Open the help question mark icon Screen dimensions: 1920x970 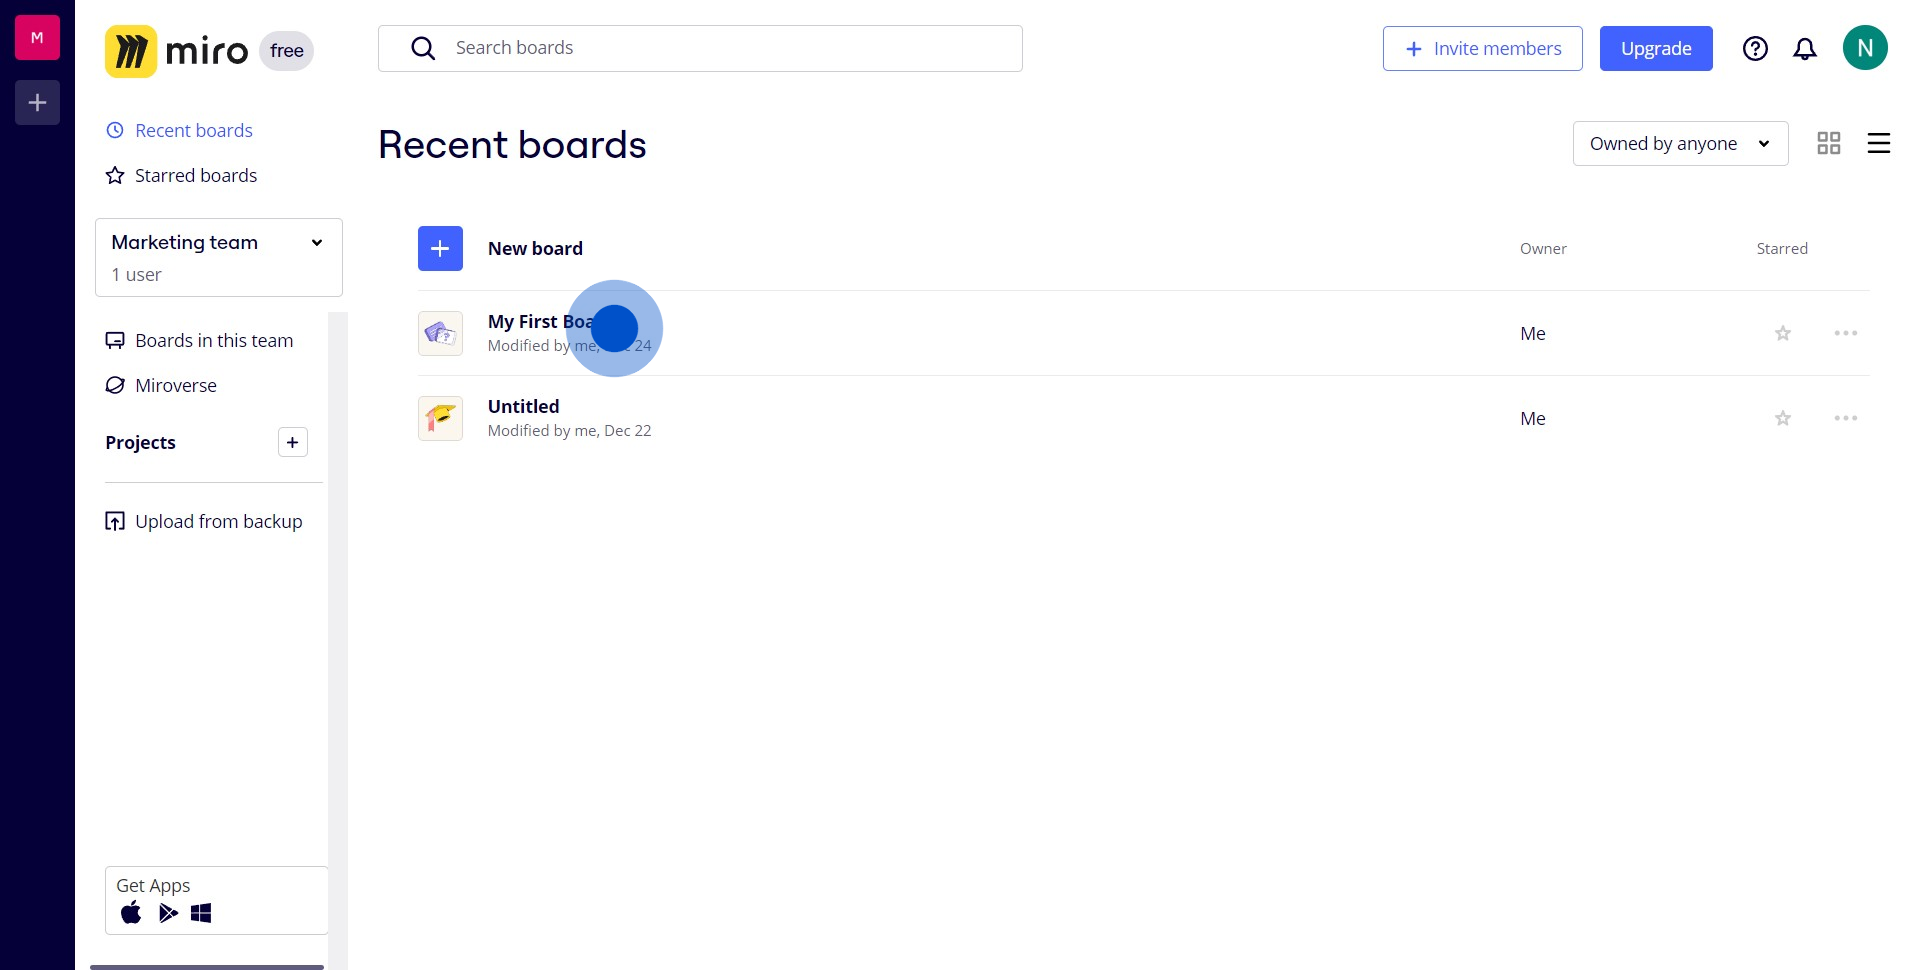pos(1755,49)
